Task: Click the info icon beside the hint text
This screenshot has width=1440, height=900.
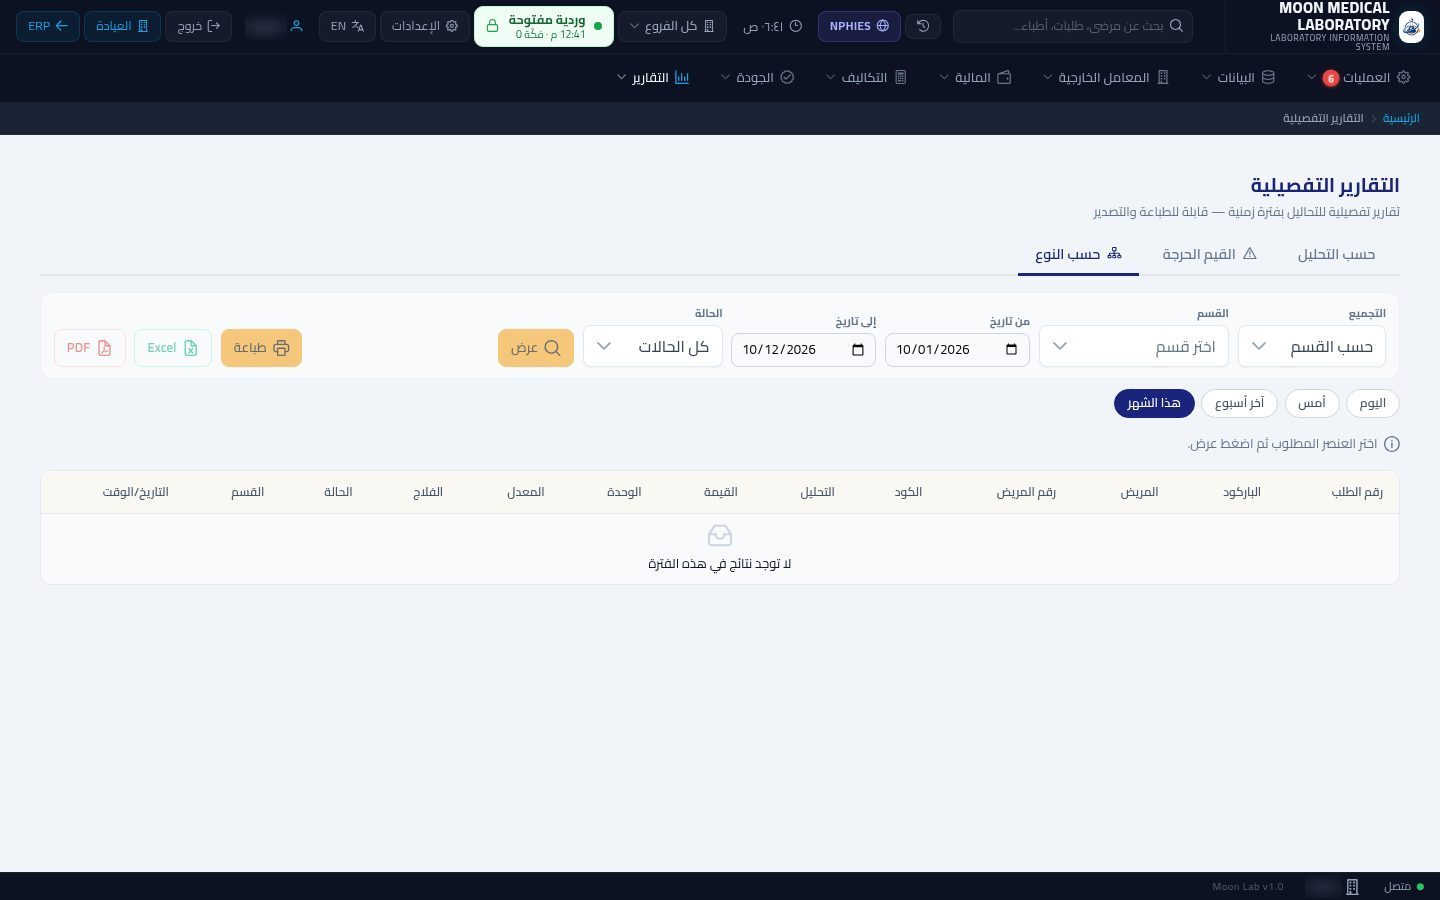Action: pos(1391,444)
